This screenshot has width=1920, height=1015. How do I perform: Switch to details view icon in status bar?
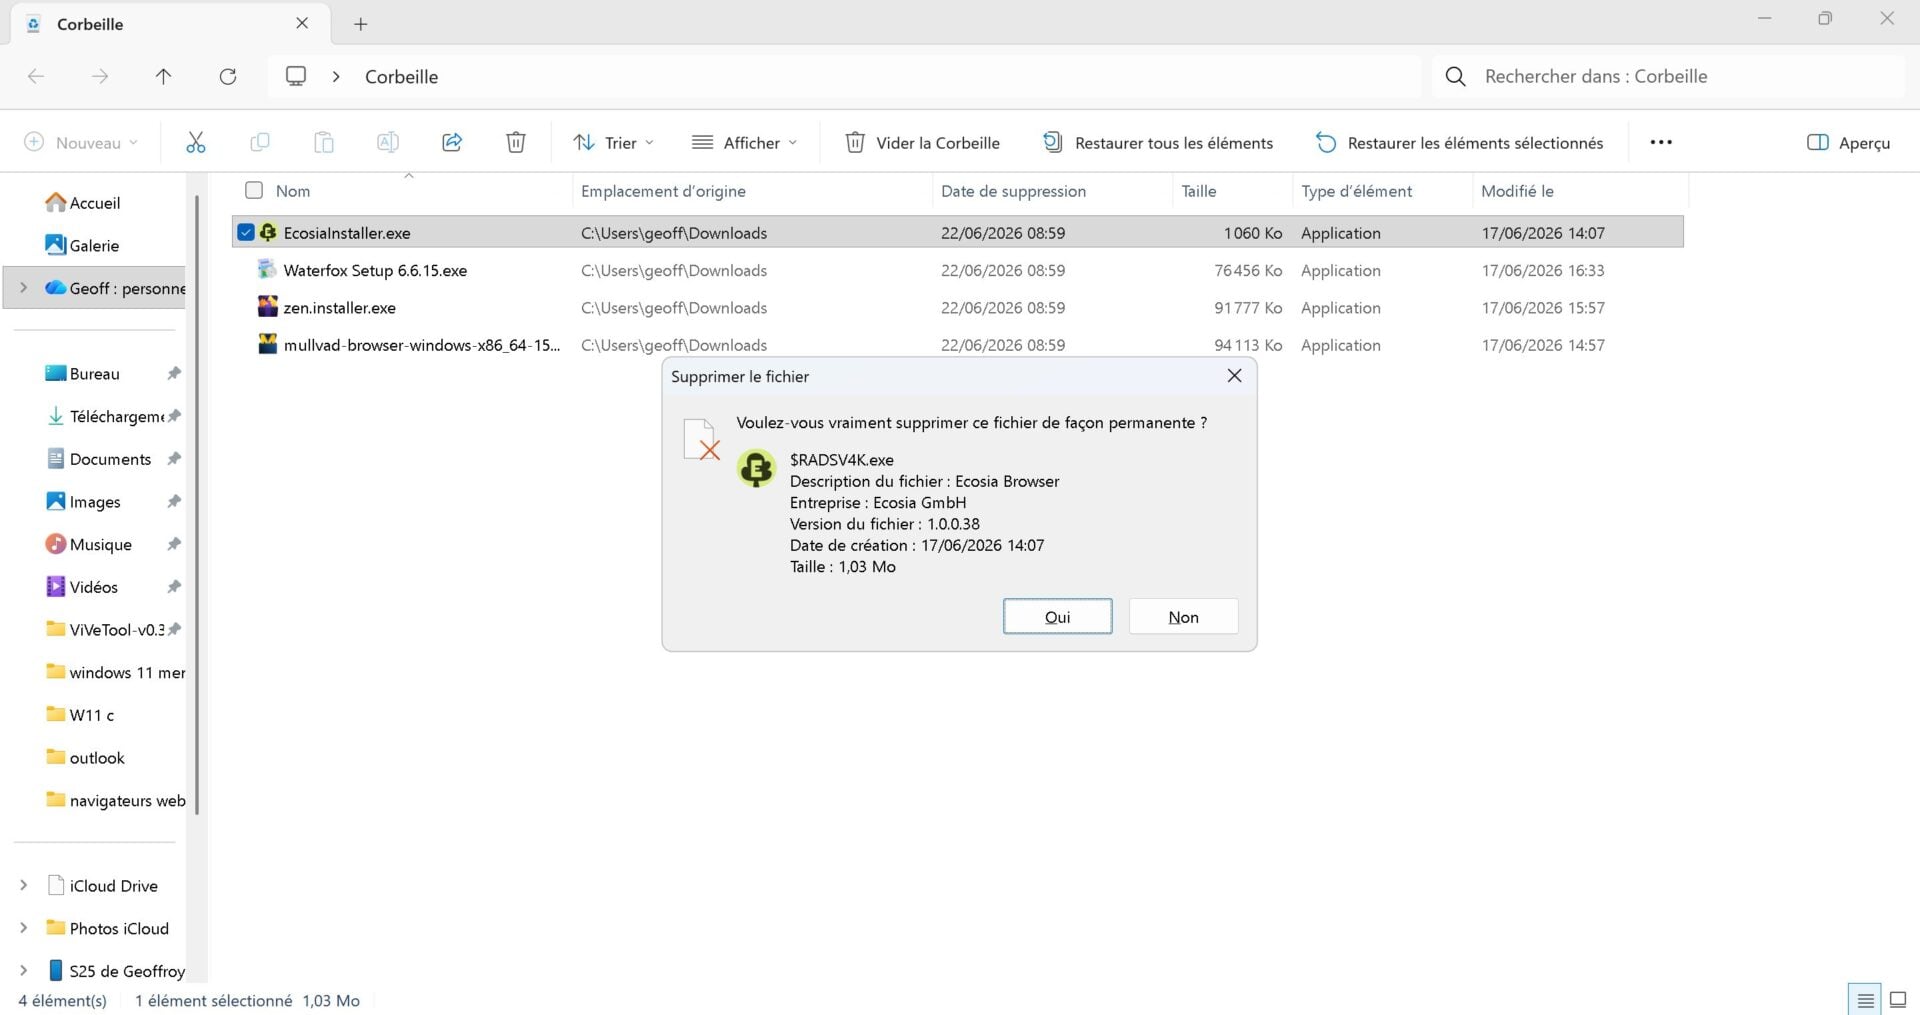click(x=1865, y=1000)
